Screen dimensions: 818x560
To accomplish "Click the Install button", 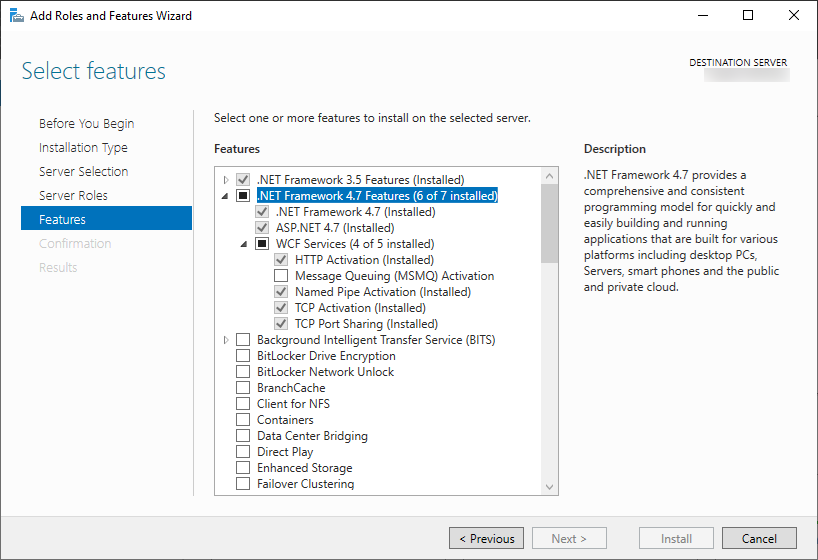I will click(676, 538).
